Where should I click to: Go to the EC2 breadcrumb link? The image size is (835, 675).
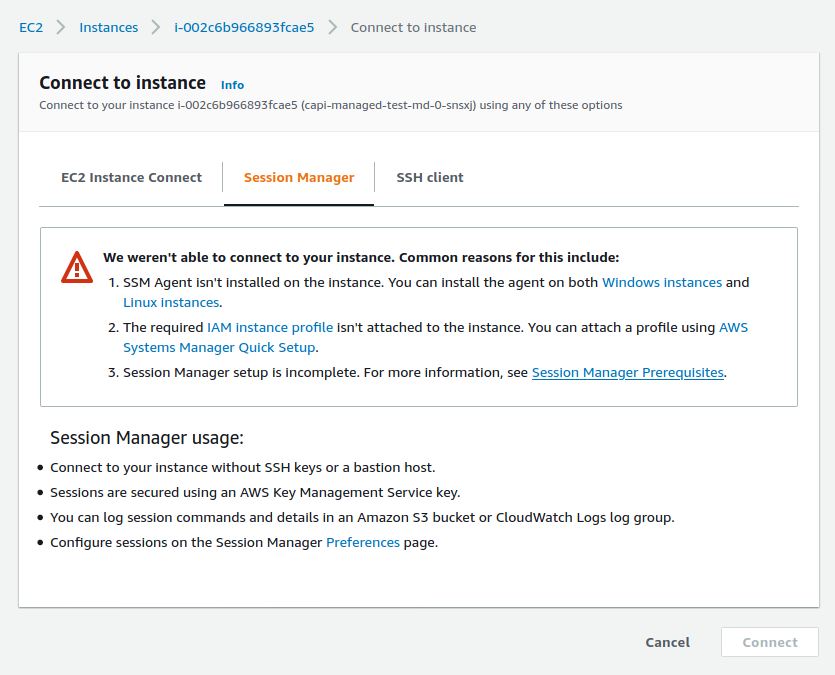tap(31, 27)
